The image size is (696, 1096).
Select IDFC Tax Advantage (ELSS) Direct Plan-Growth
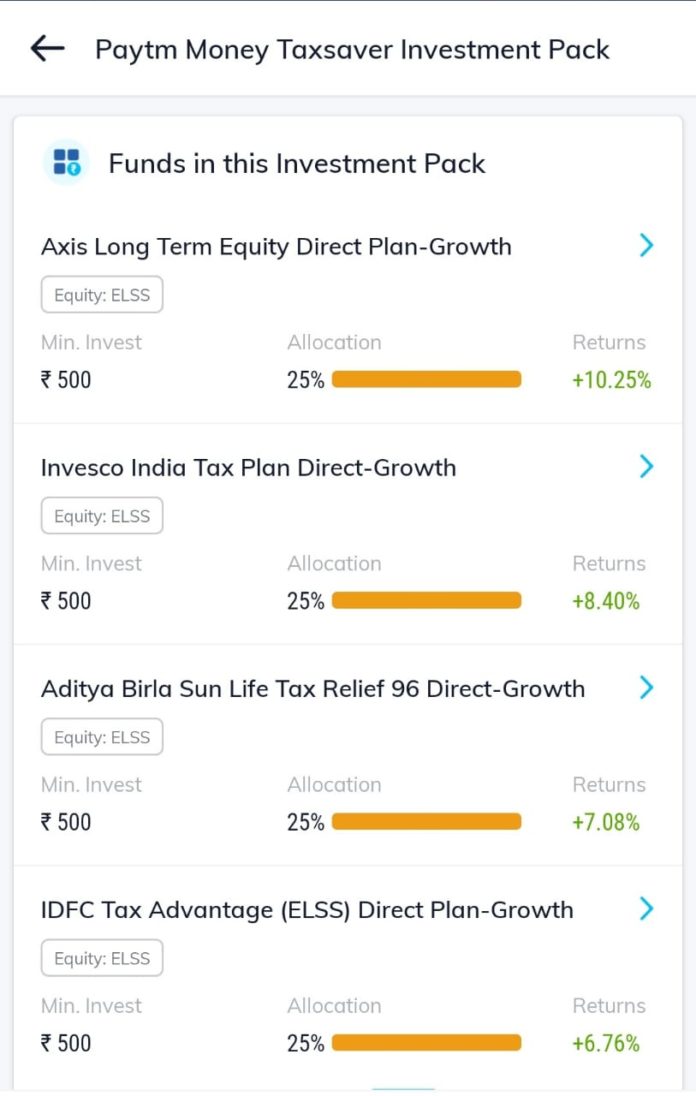pyautogui.click(x=307, y=910)
